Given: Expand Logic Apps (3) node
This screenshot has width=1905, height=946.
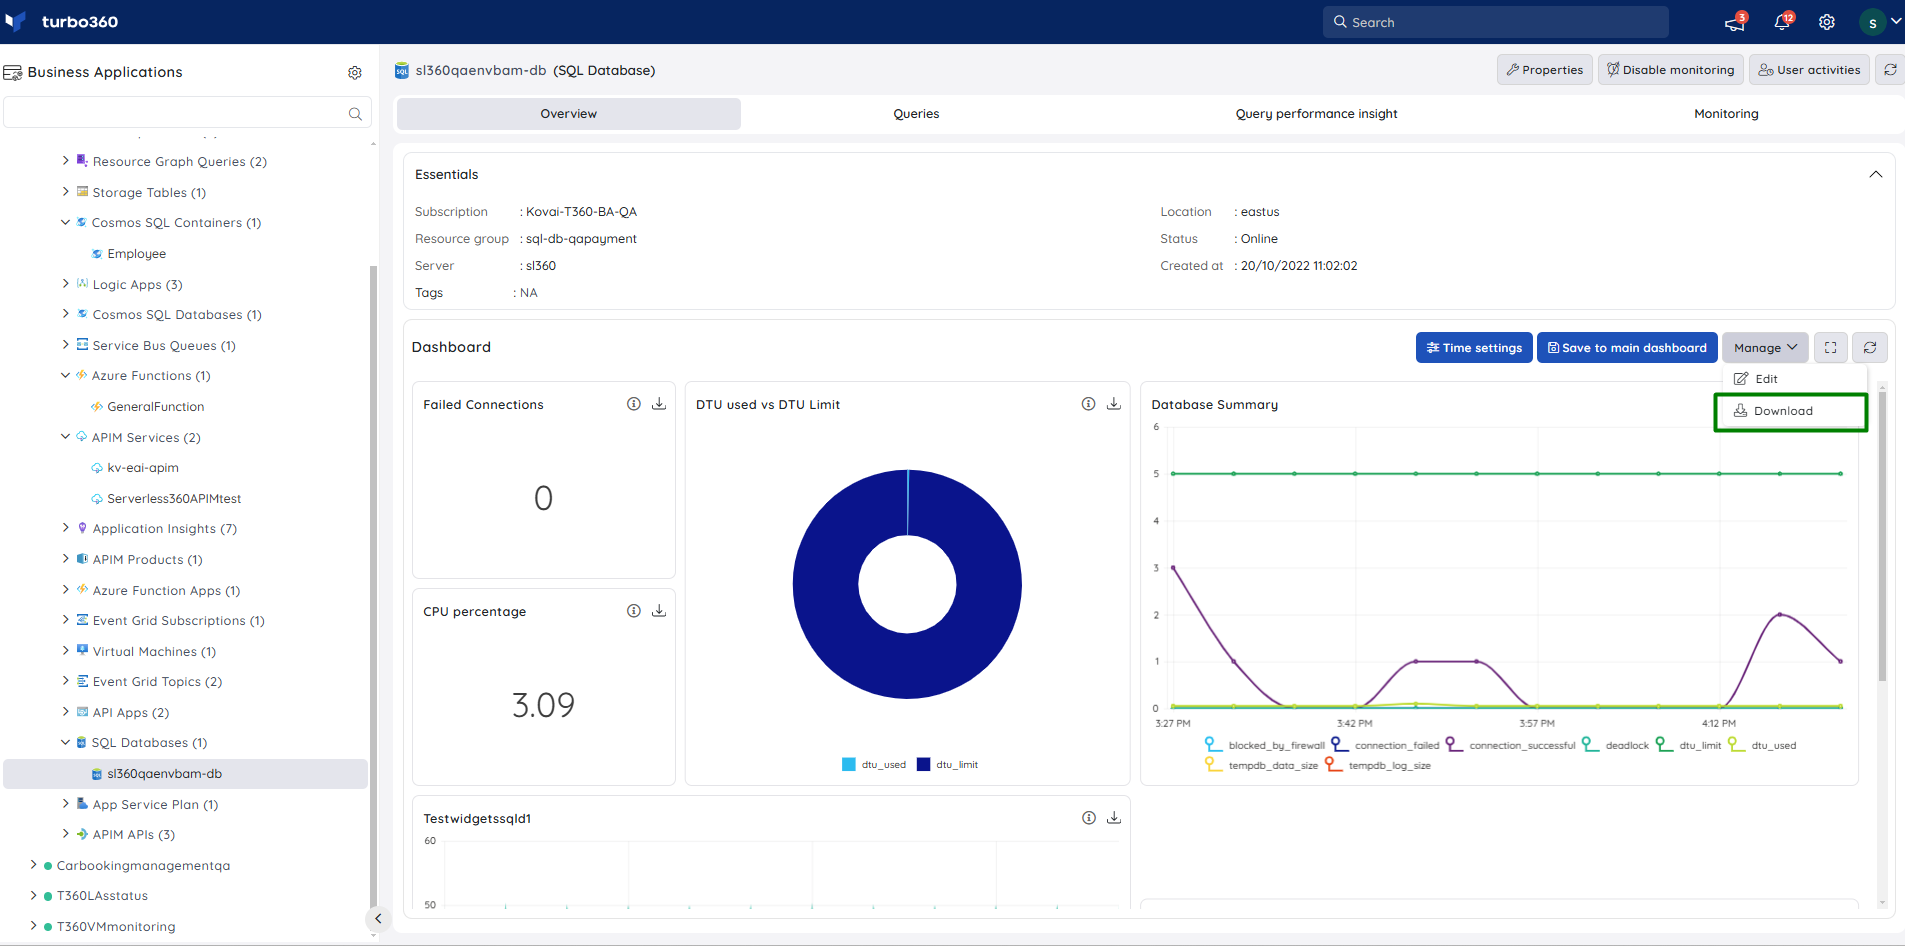Looking at the screenshot, I should point(66,284).
